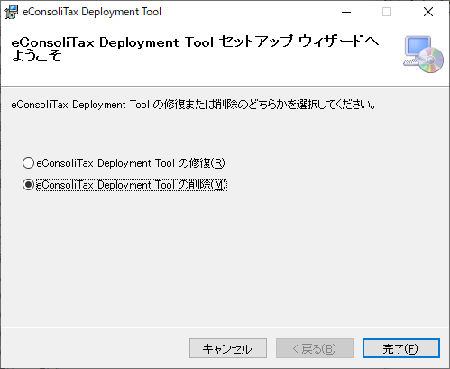Minimize the setup wizard window

coord(346,12)
